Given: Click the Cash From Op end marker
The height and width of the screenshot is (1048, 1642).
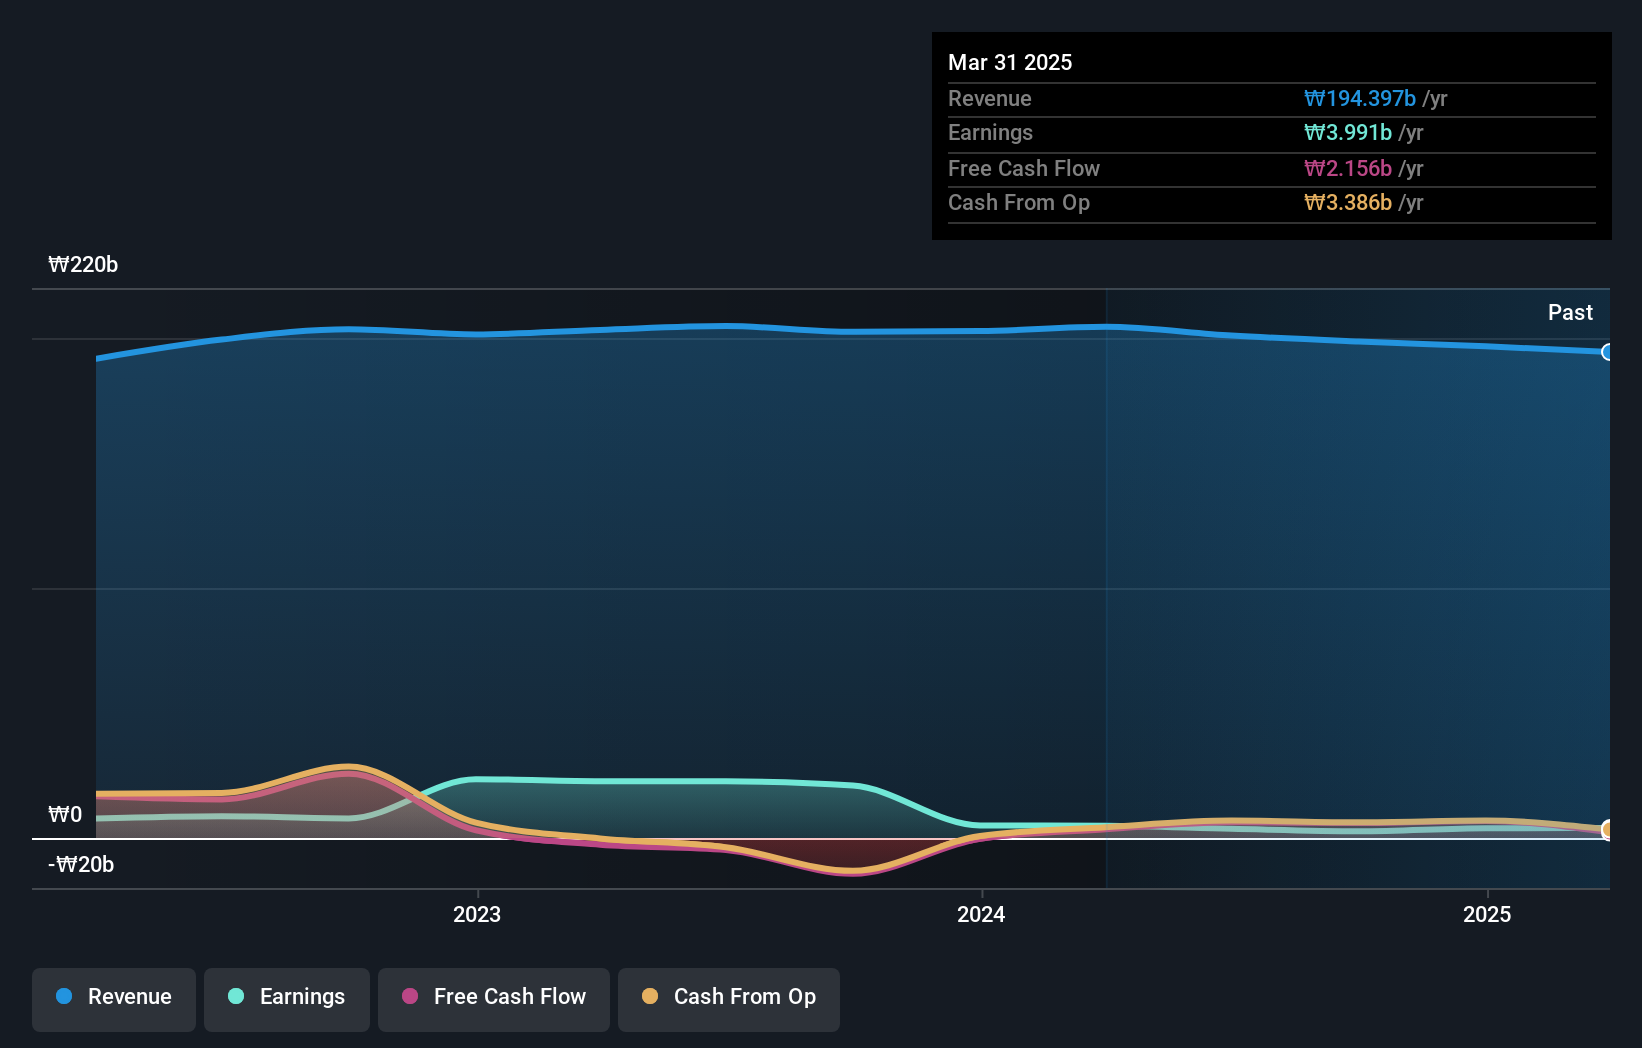Looking at the screenshot, I should (1607, 829).
